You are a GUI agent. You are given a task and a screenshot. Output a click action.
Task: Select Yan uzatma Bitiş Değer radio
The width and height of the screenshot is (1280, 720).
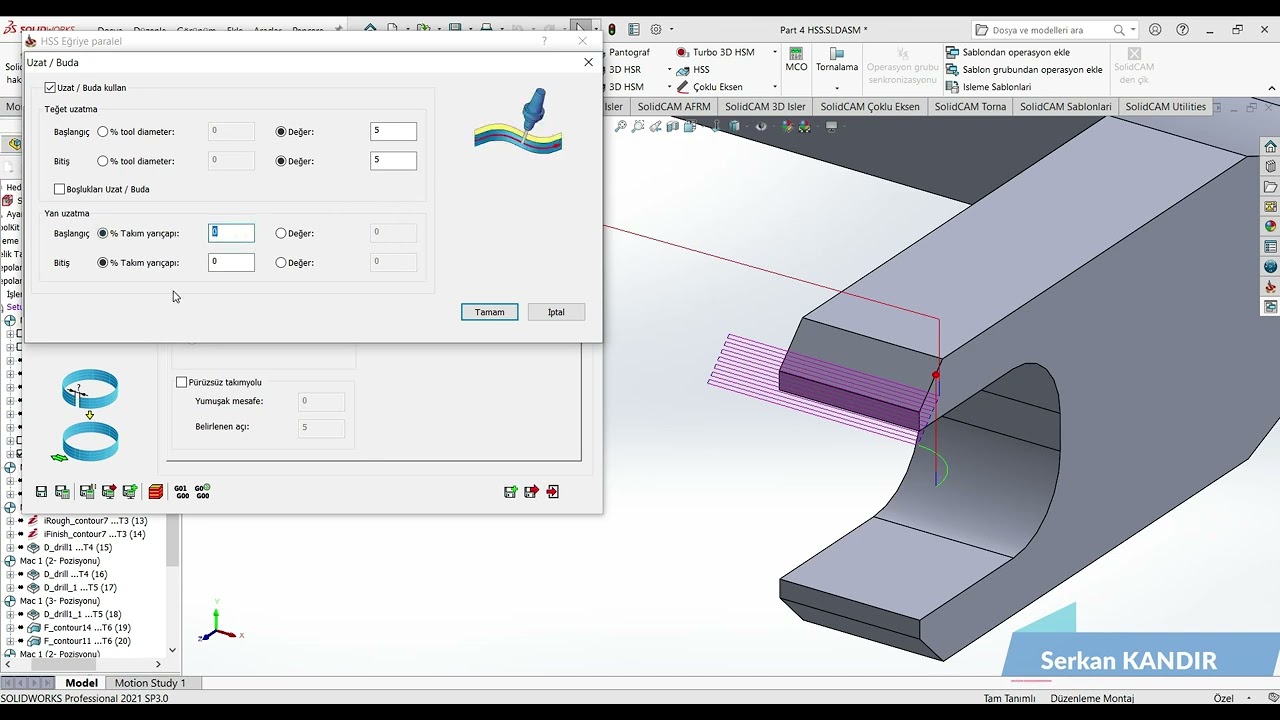coord(281,263)
